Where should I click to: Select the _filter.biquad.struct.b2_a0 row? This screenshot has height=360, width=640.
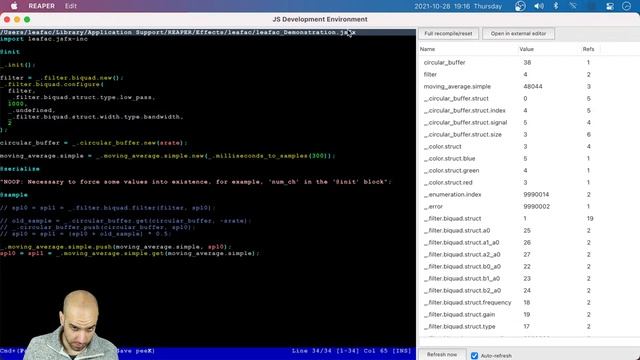[x=529, y=291]
